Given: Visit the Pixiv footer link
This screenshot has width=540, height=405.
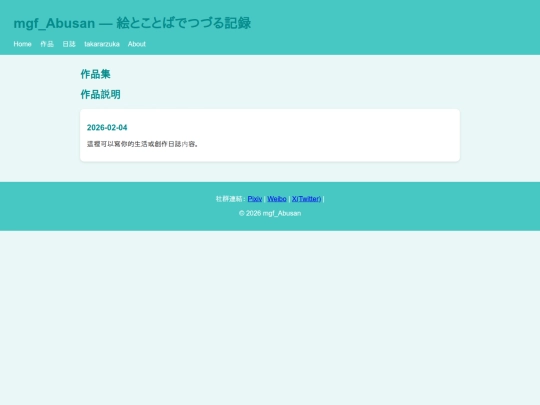Looking at the screenshot, I should click(x=255, y=199).
